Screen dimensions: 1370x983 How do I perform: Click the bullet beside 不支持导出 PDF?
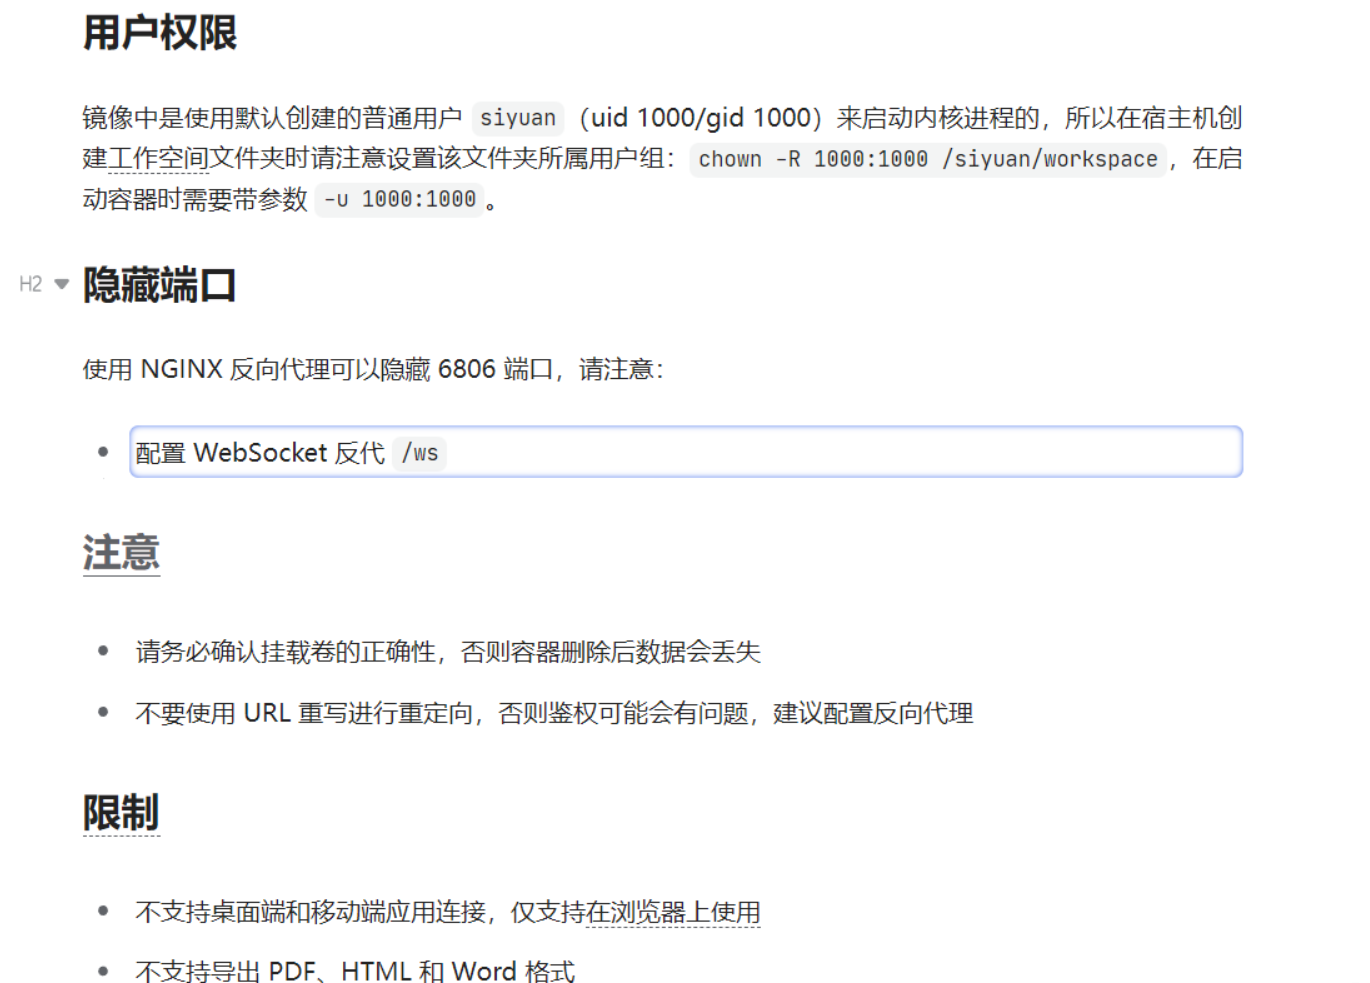(103, 971)
